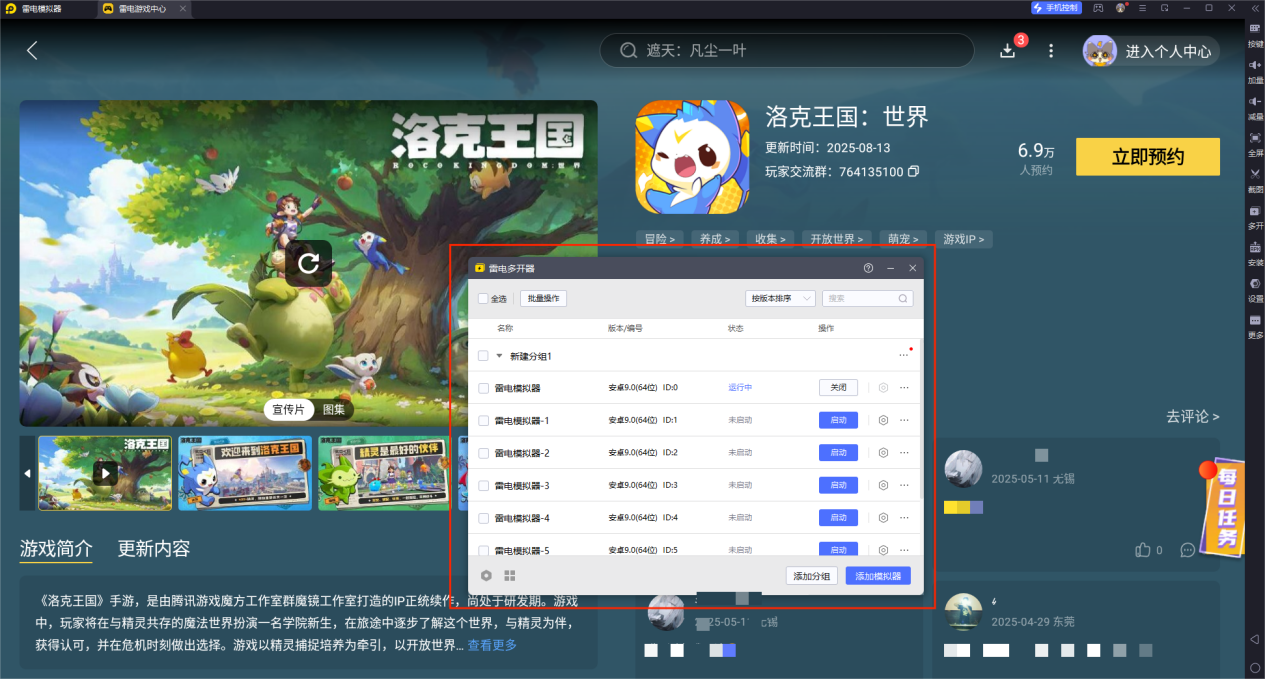Click previous arrow on thumbnail strip

[27, 473]
